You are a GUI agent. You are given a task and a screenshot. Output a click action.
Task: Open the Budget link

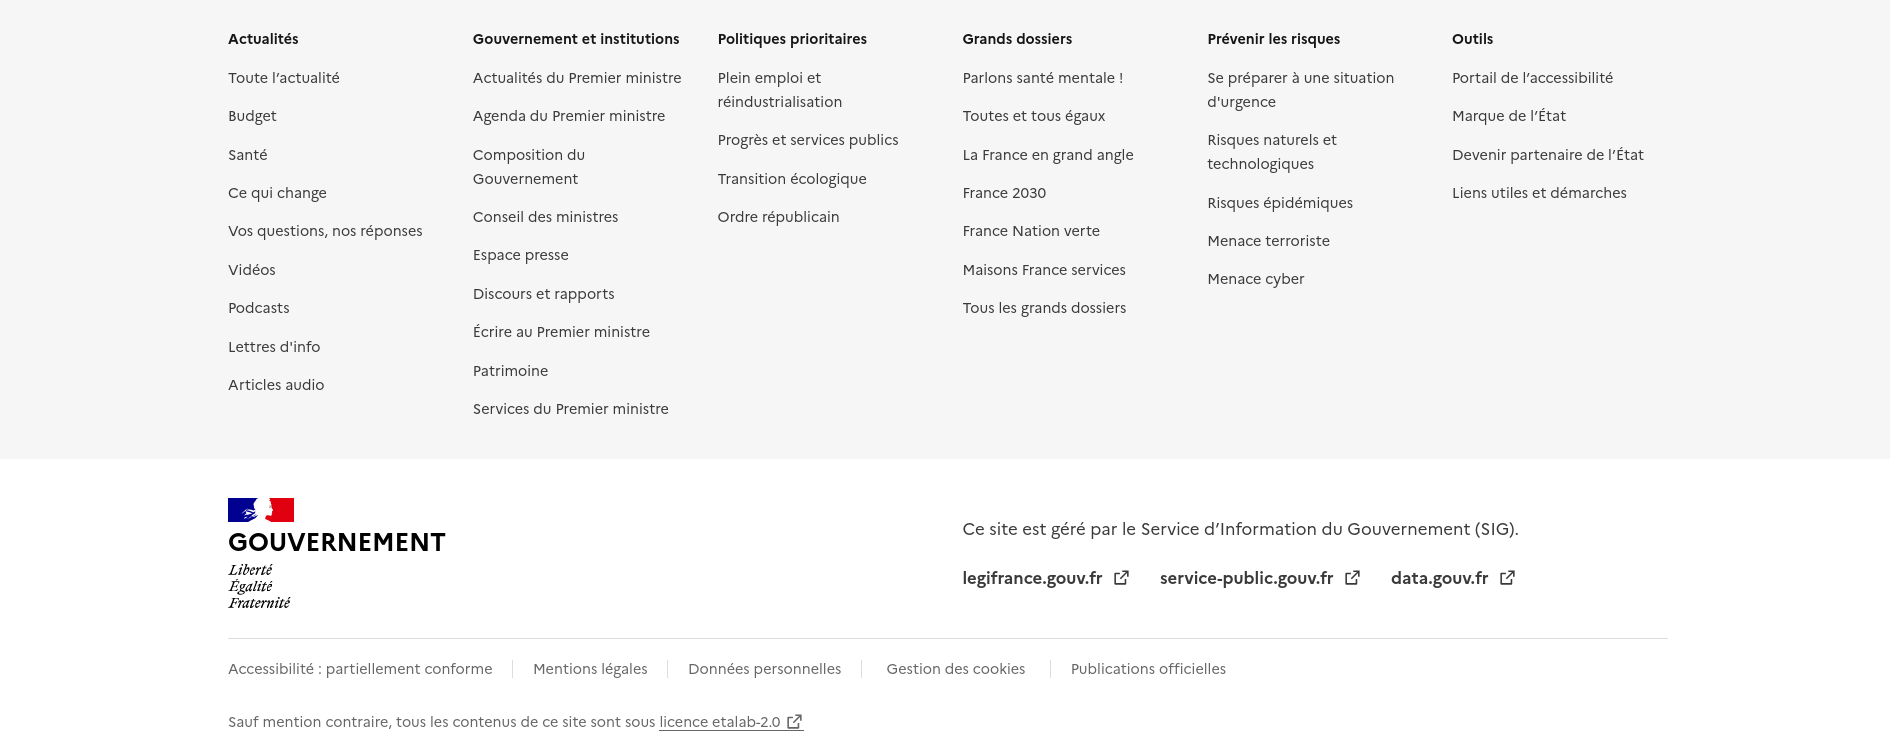point(252,116)
